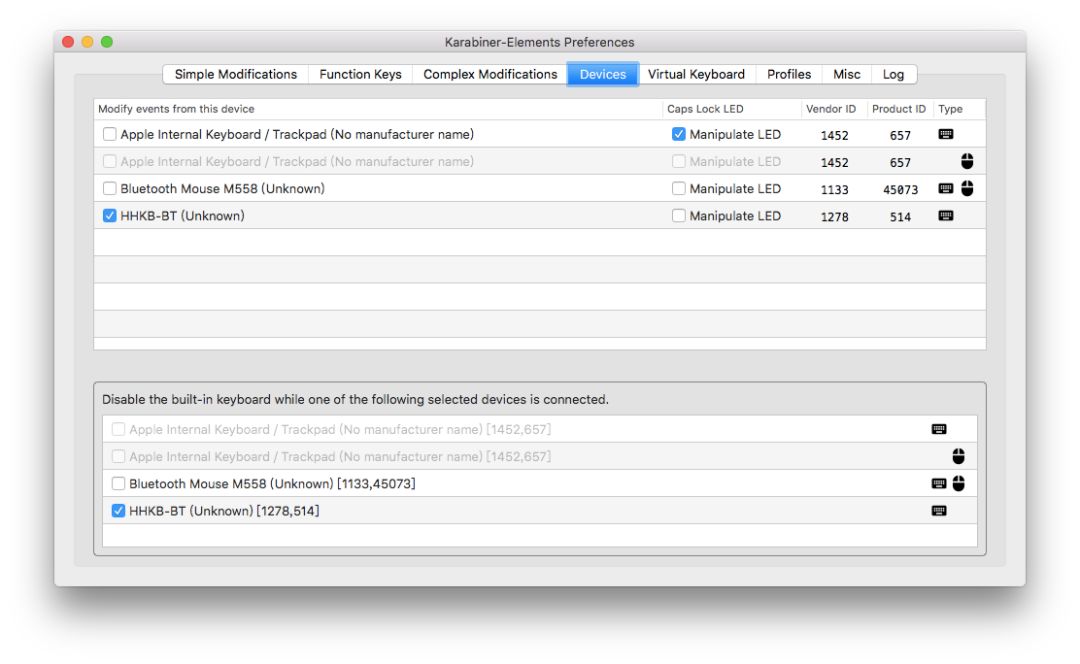Click the Vendor ID column header
Screen dimensions: 1080x664
pyautogui.click(x=830, y=109)
